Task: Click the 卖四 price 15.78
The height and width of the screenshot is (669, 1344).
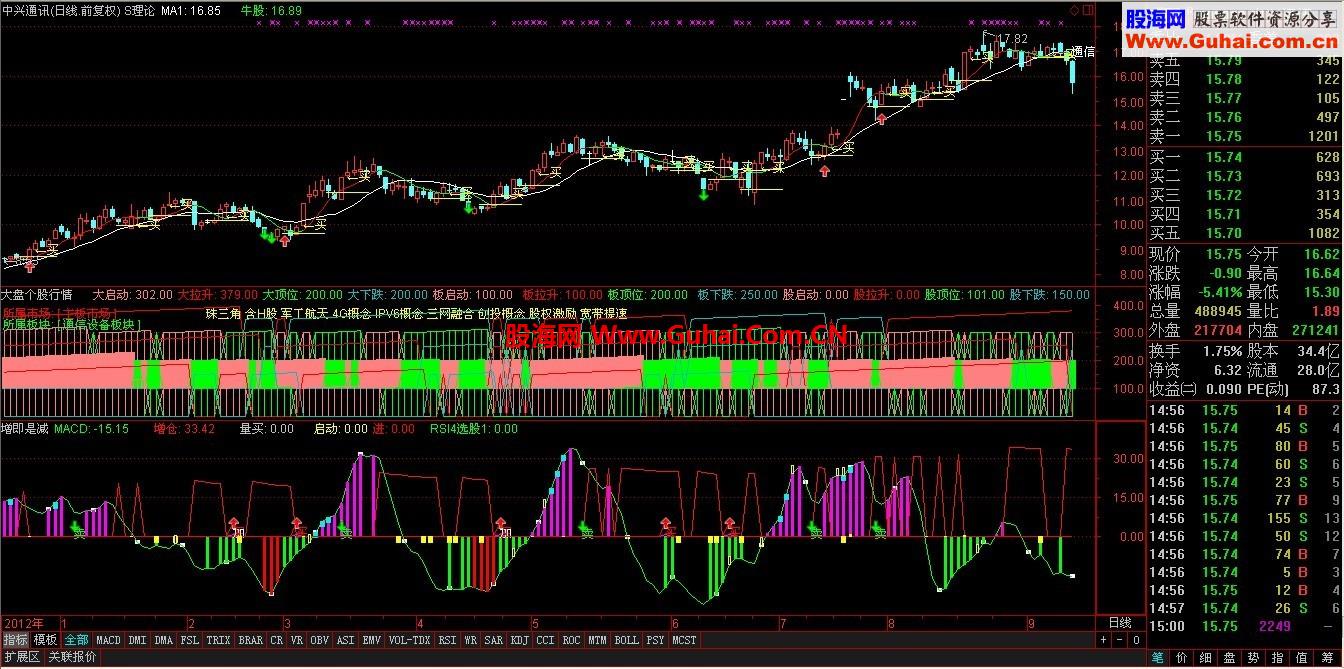Action: pos(1223,80)
